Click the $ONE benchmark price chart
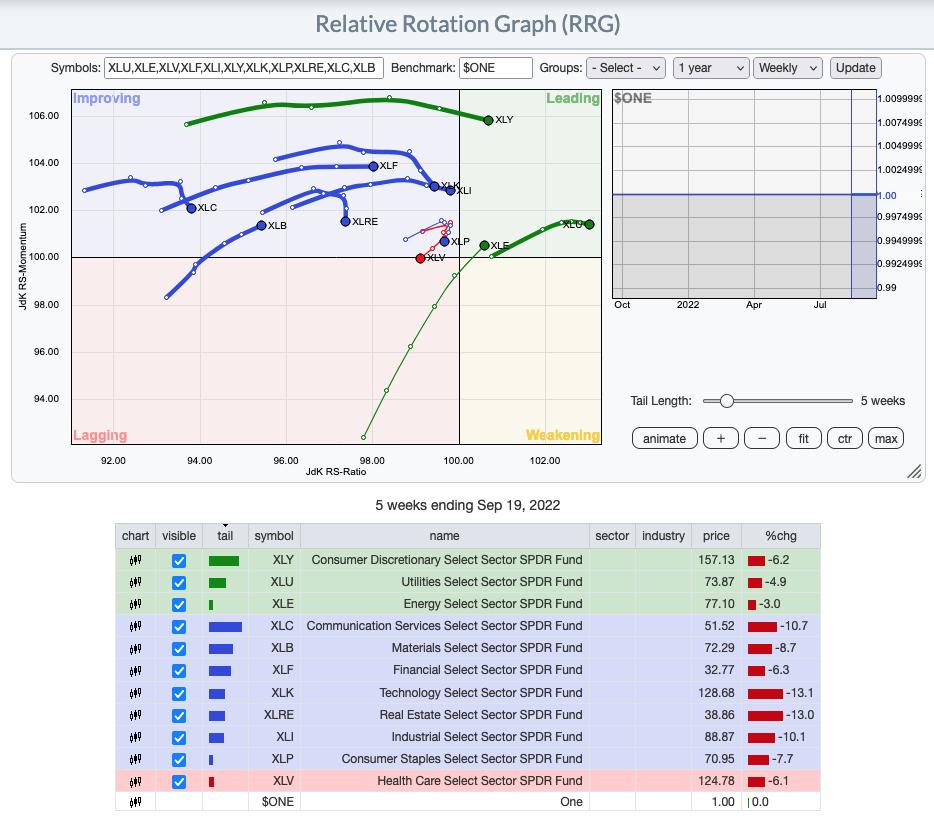 point(745,194)
